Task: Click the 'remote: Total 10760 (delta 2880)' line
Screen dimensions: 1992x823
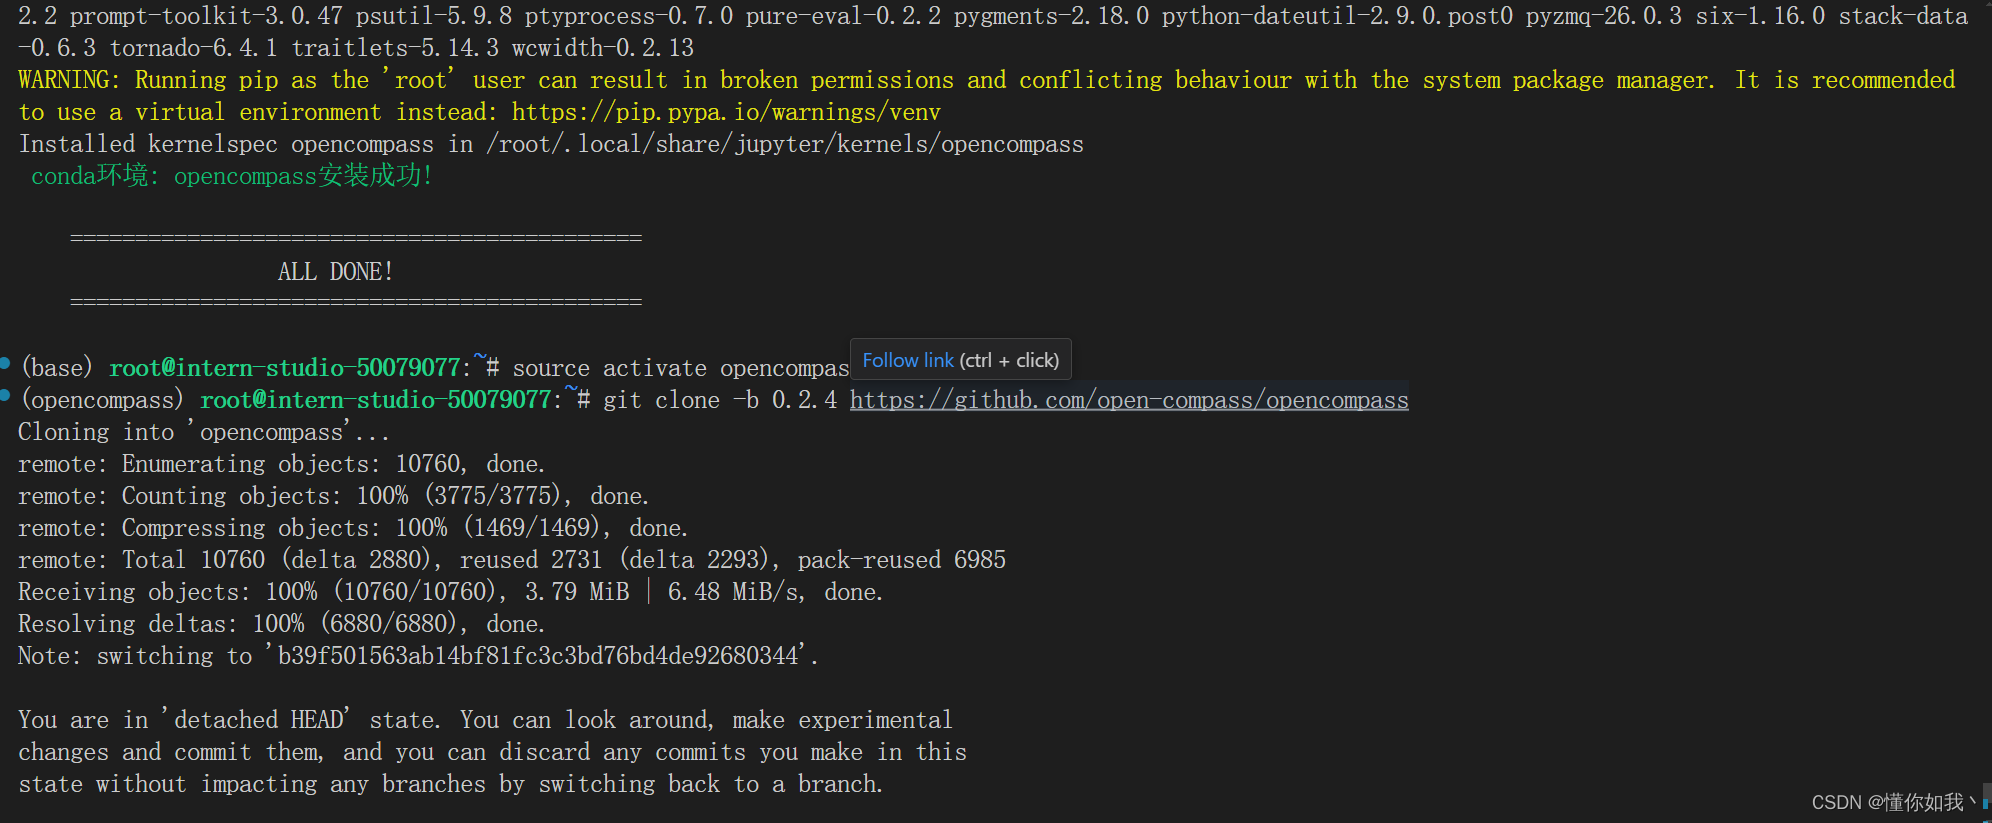Action: tap(512, 560)
